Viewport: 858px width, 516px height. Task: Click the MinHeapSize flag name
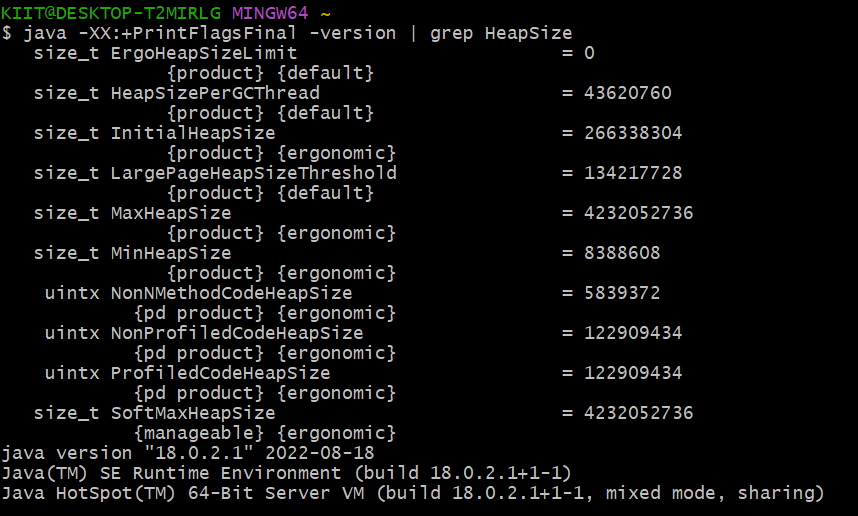(170, 253)
